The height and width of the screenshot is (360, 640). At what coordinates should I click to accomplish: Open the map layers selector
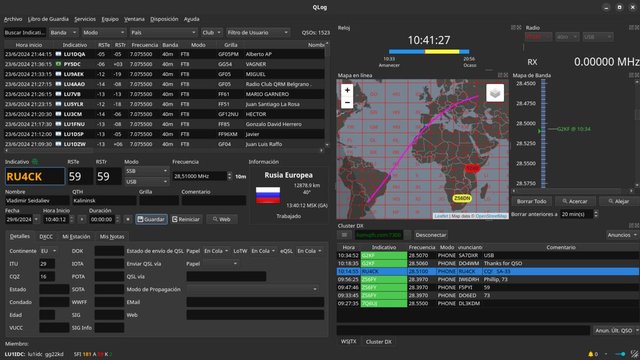click(x=495, y=93)
